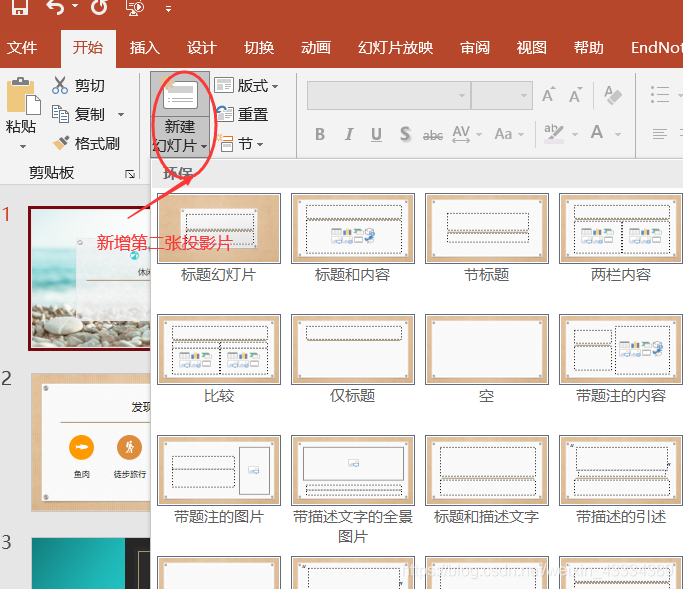This screenshot has height=589, width=683.
Task: Open the 文件 menu tab
Action: pyautogui.click(x=22, y=47)
